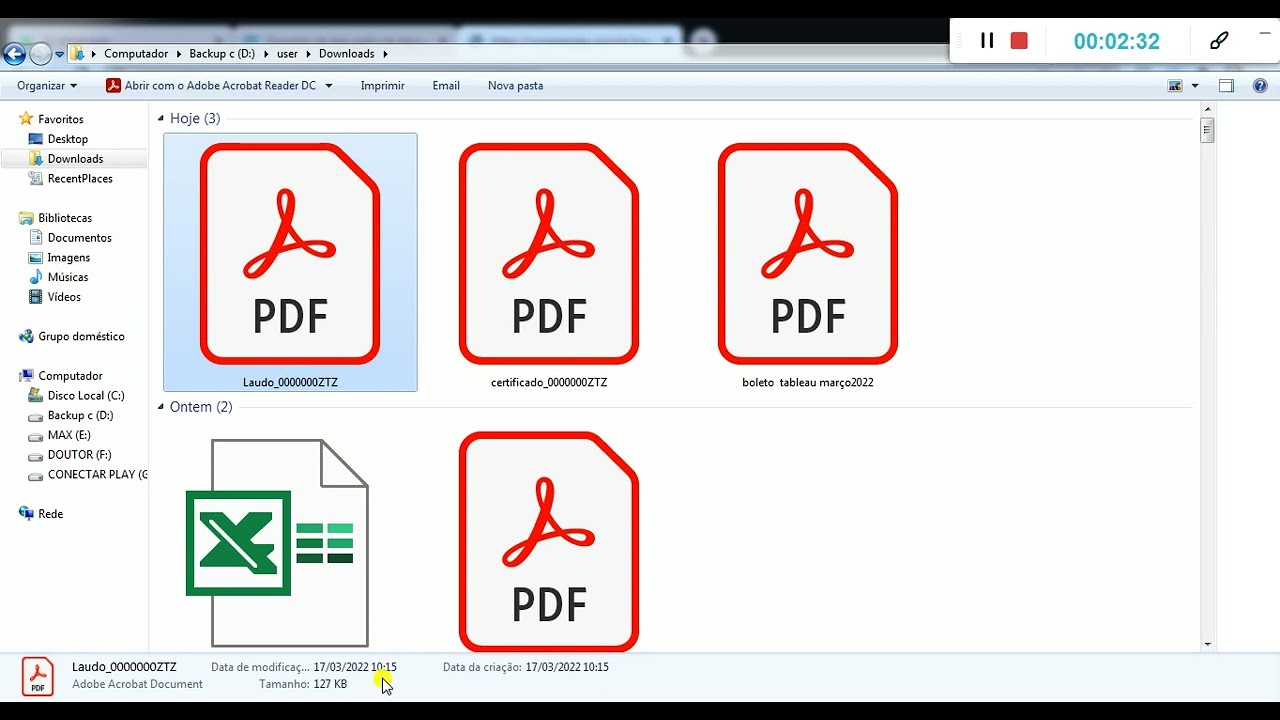Select Desktop under Favoritos
Viewport: 1280px width, 720px height.
68,139
